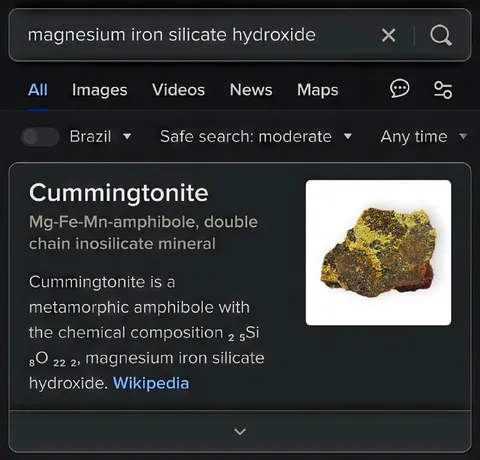The height and width of the screenshot is (460, 480).
Task: Switch to the Images tab
Action: click(100, 90)
